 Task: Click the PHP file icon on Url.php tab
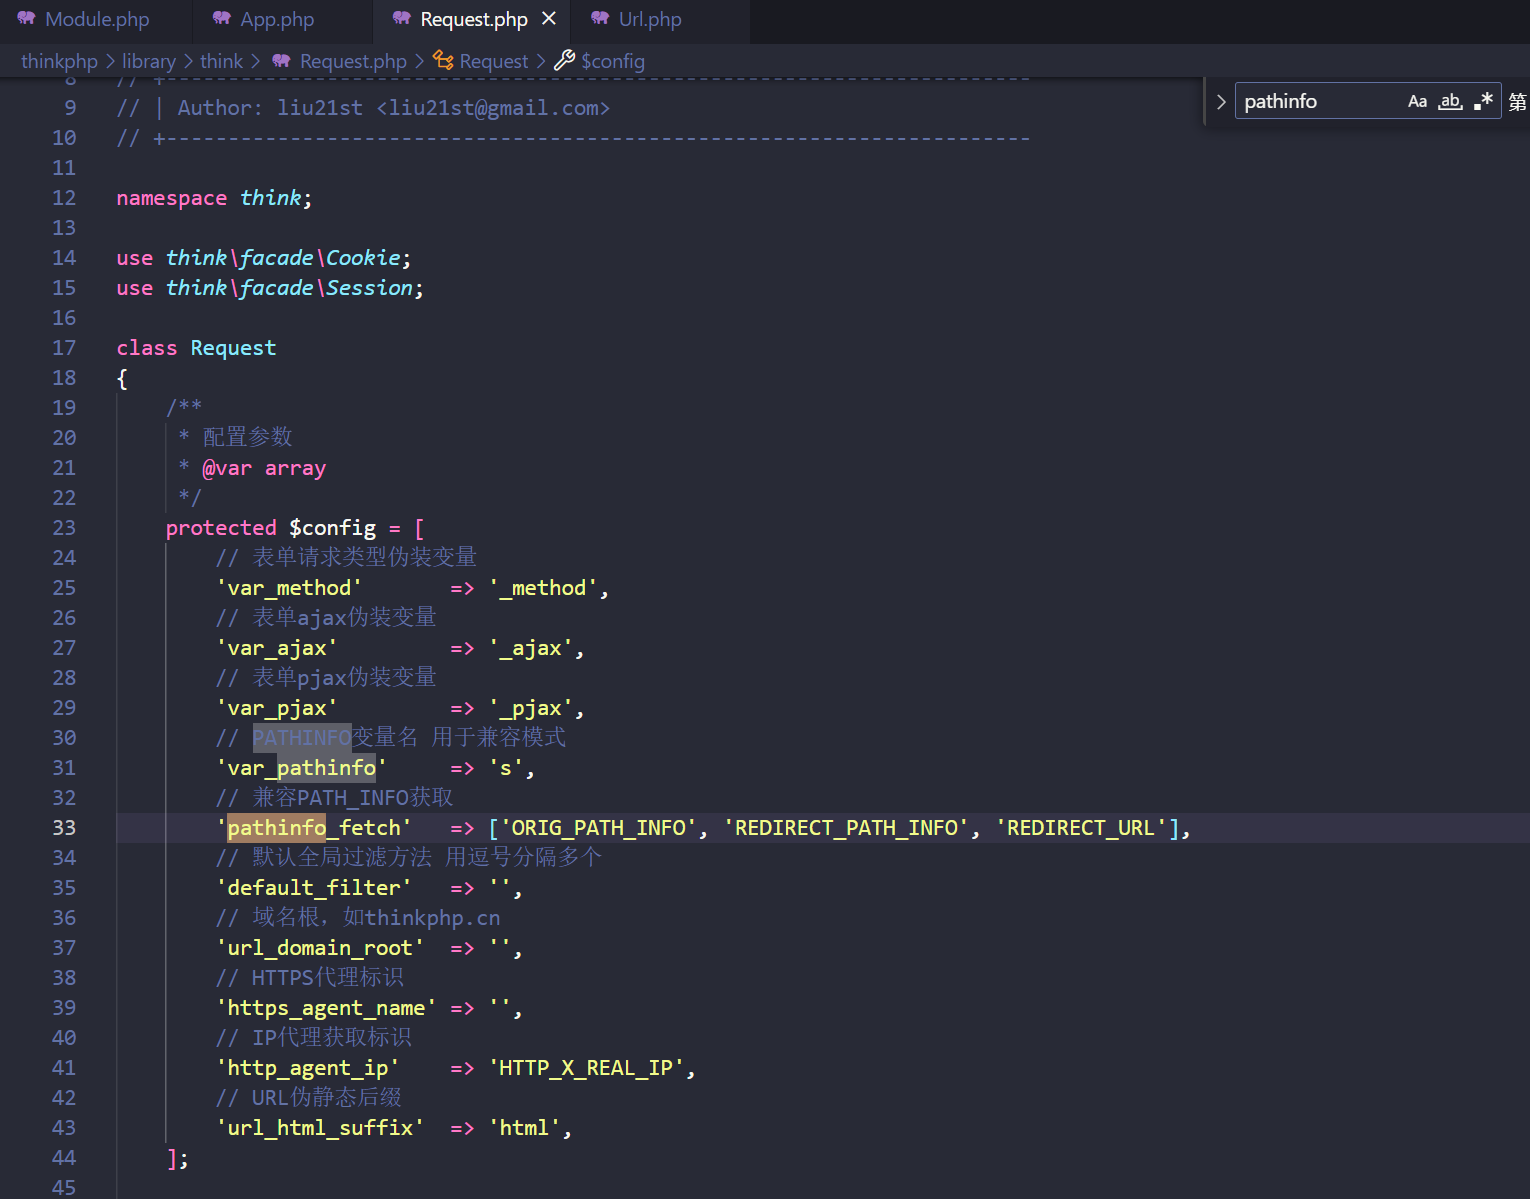[x=600, y=19]
